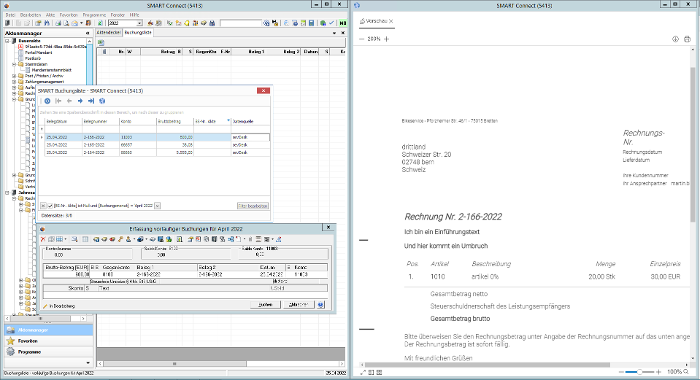
Task: Open the navigation pane options arrow below Programme
Action: [88, 363]
